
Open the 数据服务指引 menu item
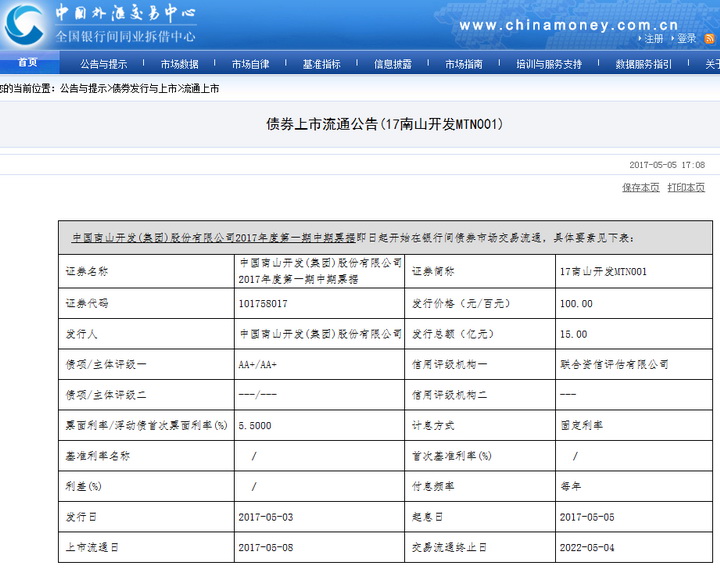pos(644,64)
